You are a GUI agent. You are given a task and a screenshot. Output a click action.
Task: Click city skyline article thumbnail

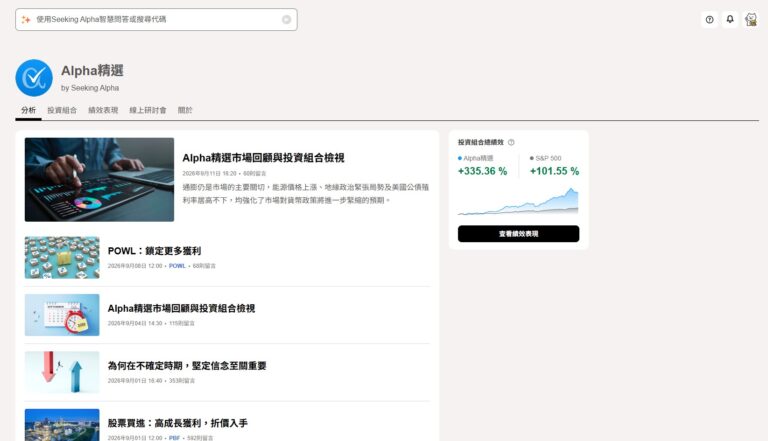pos(62,425)
